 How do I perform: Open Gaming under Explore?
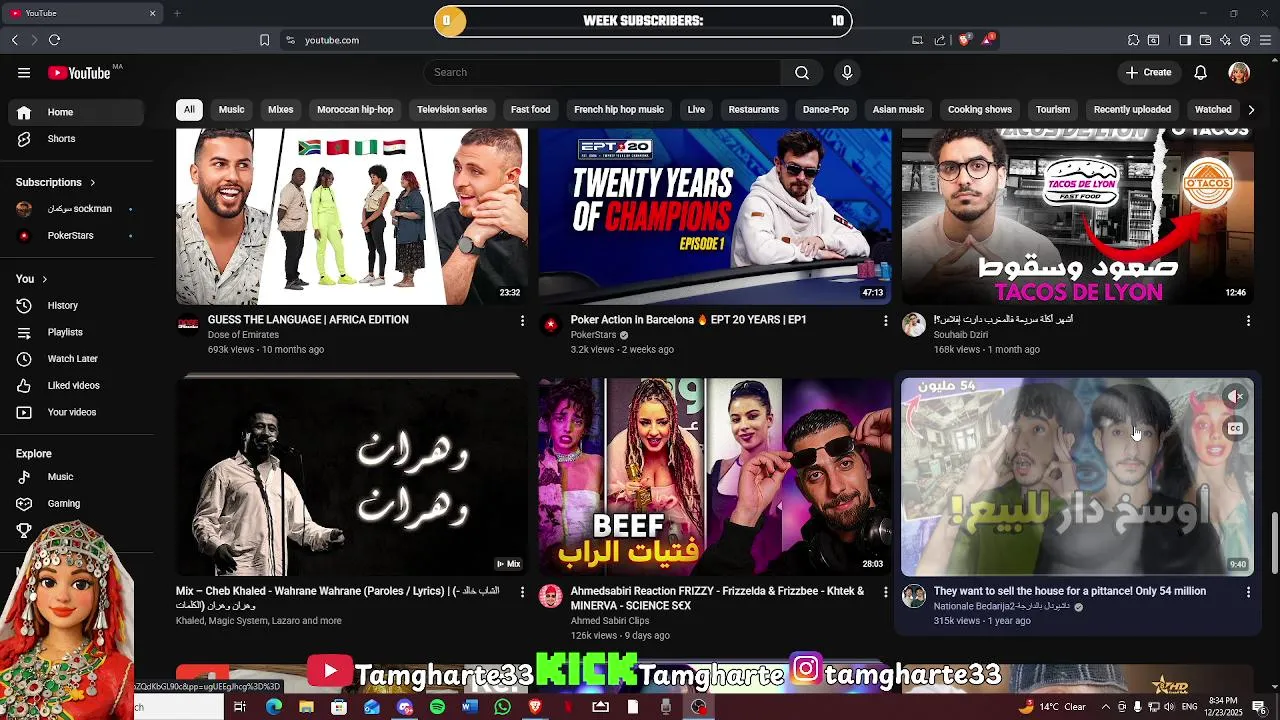77,503
